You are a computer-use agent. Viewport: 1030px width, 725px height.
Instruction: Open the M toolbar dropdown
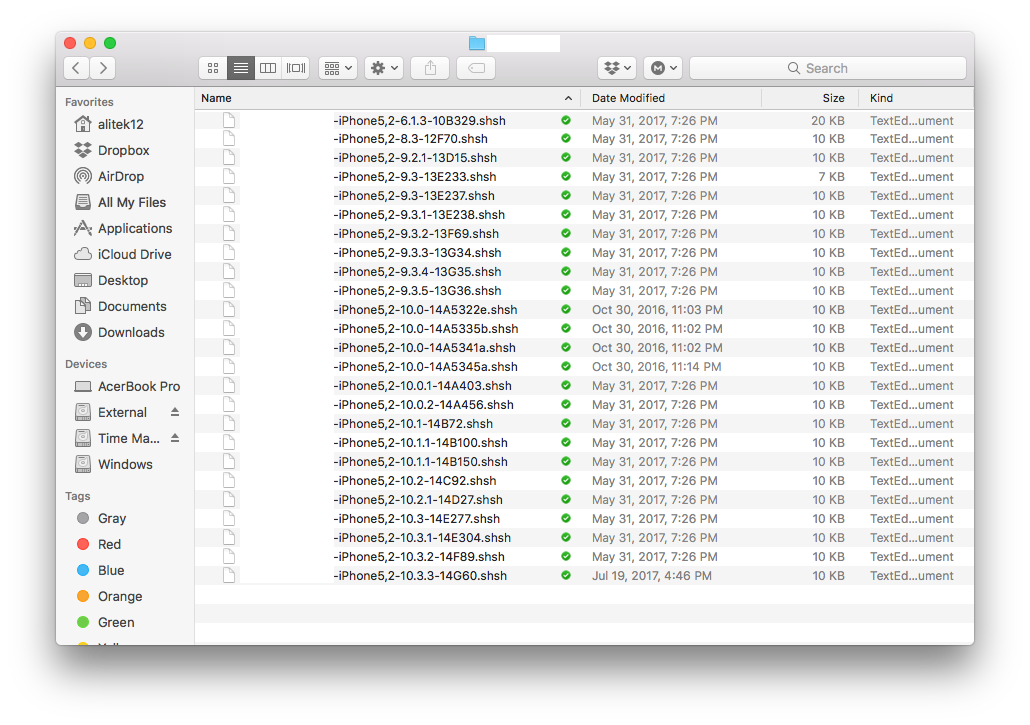pos(663,68)
